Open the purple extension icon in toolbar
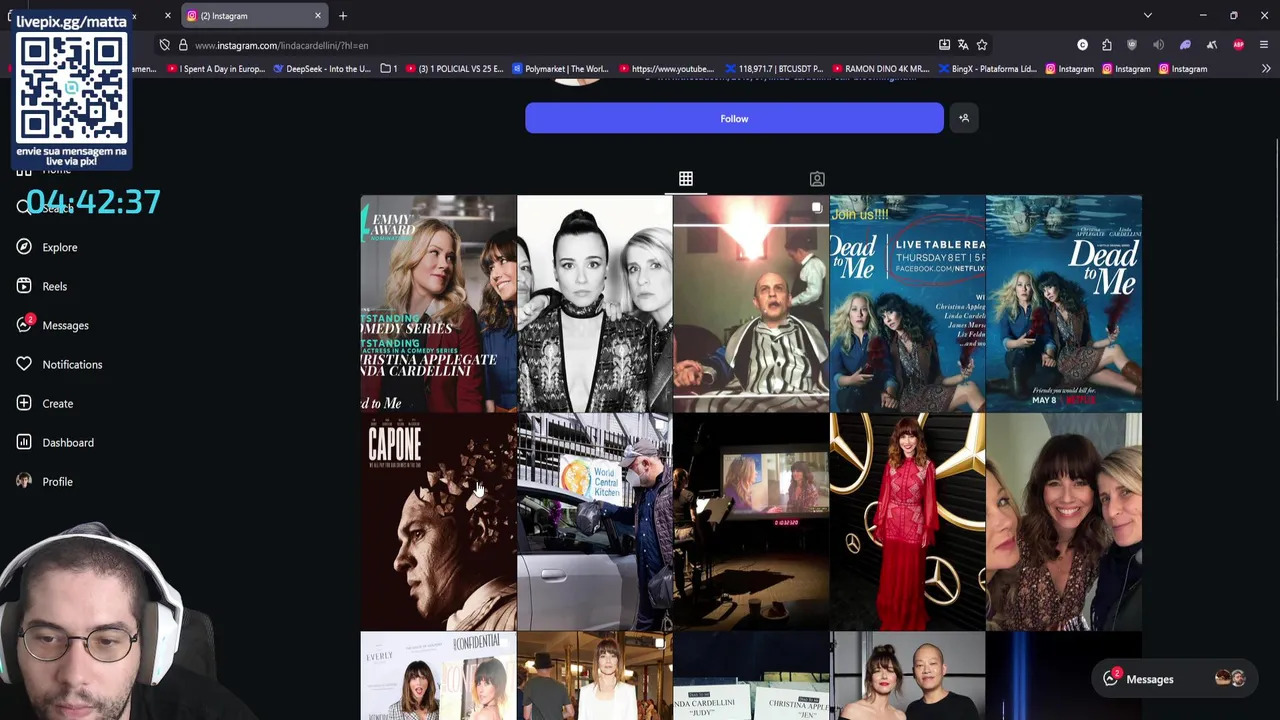 (1185, 45)
